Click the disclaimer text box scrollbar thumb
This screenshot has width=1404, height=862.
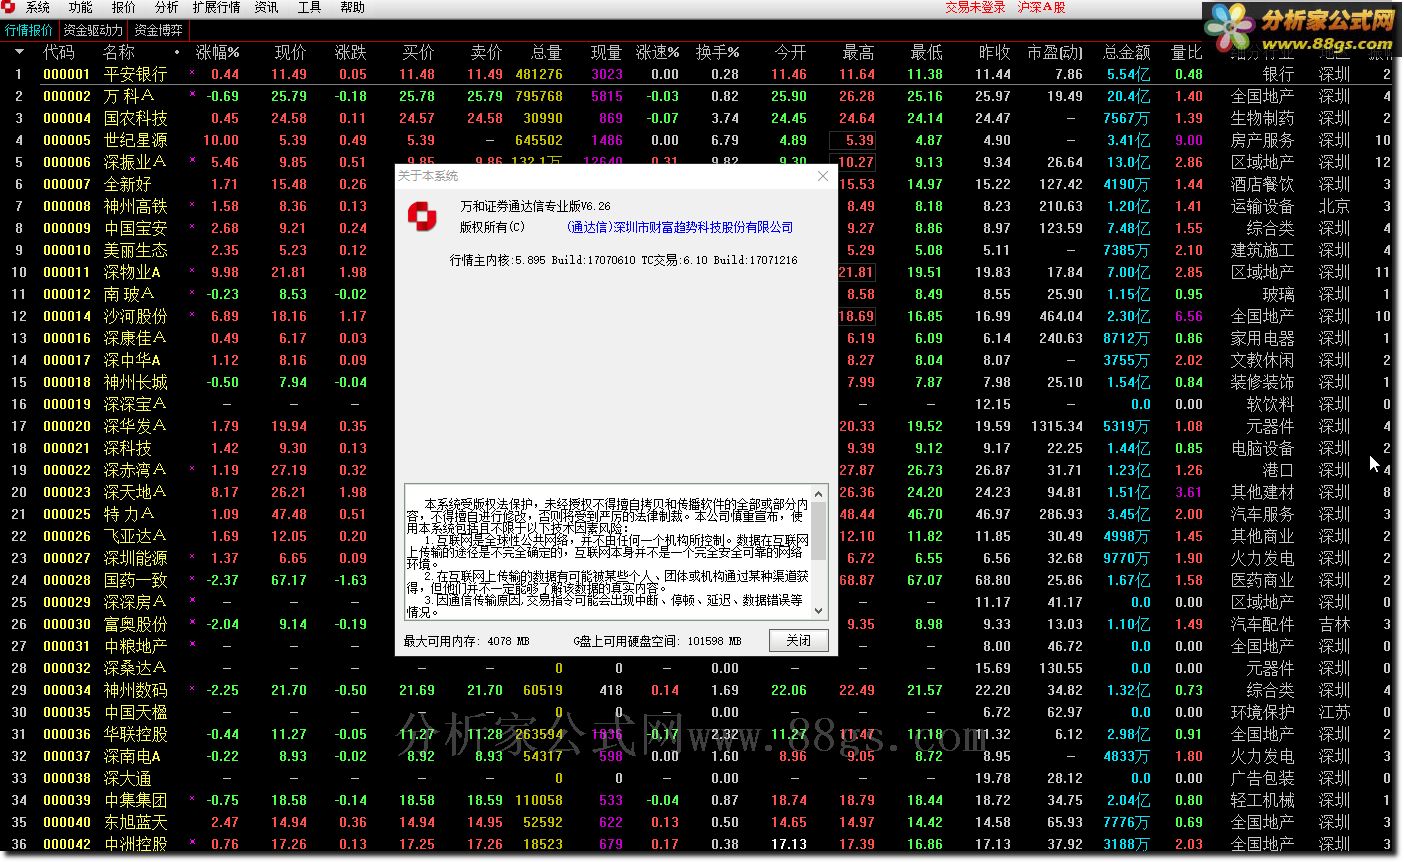pos(819,530)
